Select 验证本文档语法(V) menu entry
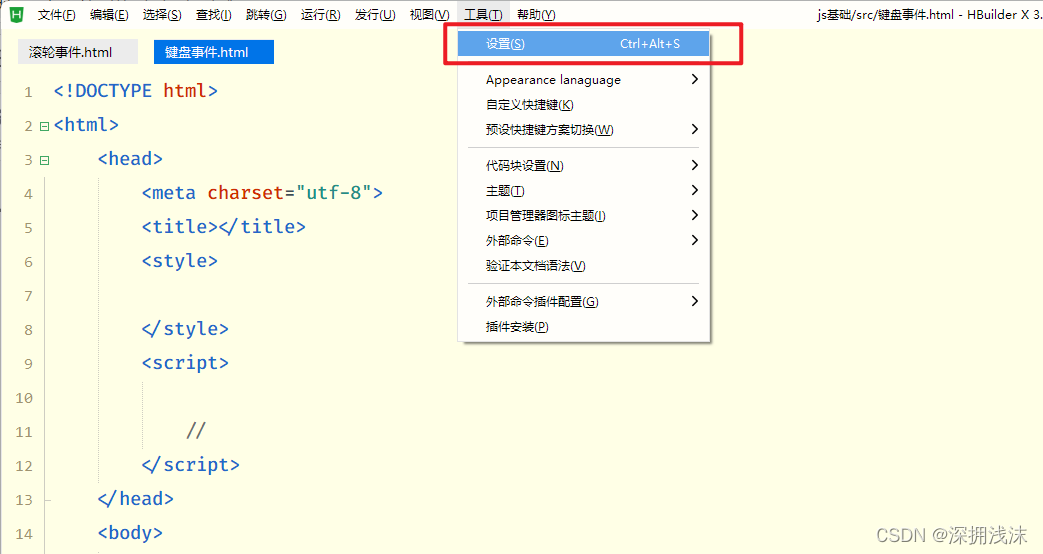This screenshot has width=1043, height=554. click(x=584, y=266)
